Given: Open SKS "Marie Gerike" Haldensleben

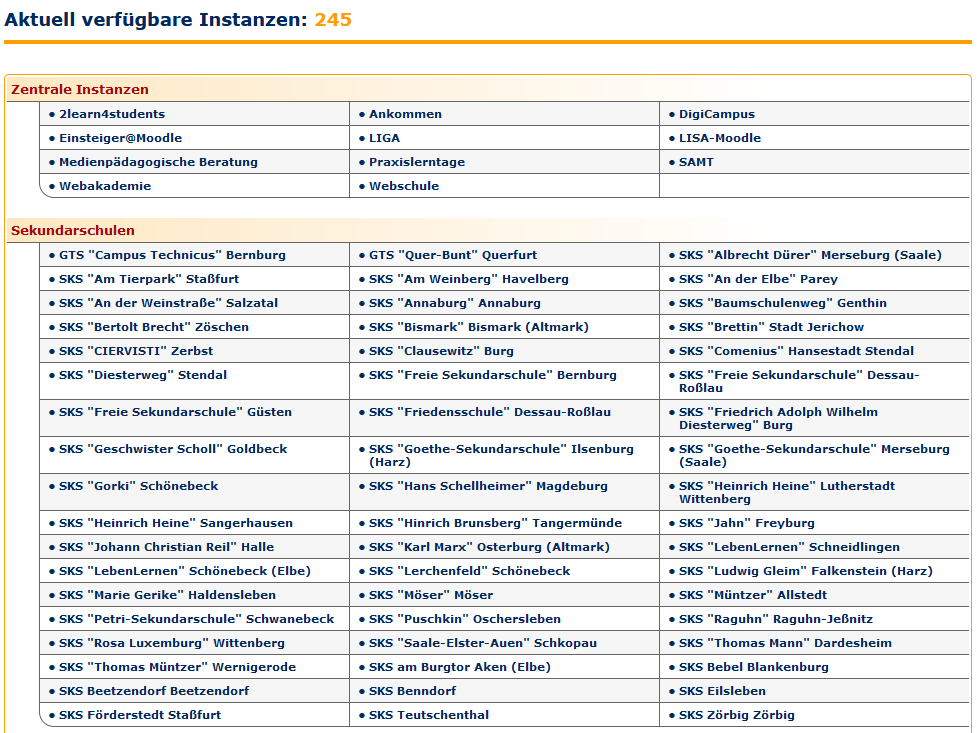Looking at the screenshot, I should click(x=167, y=595).
